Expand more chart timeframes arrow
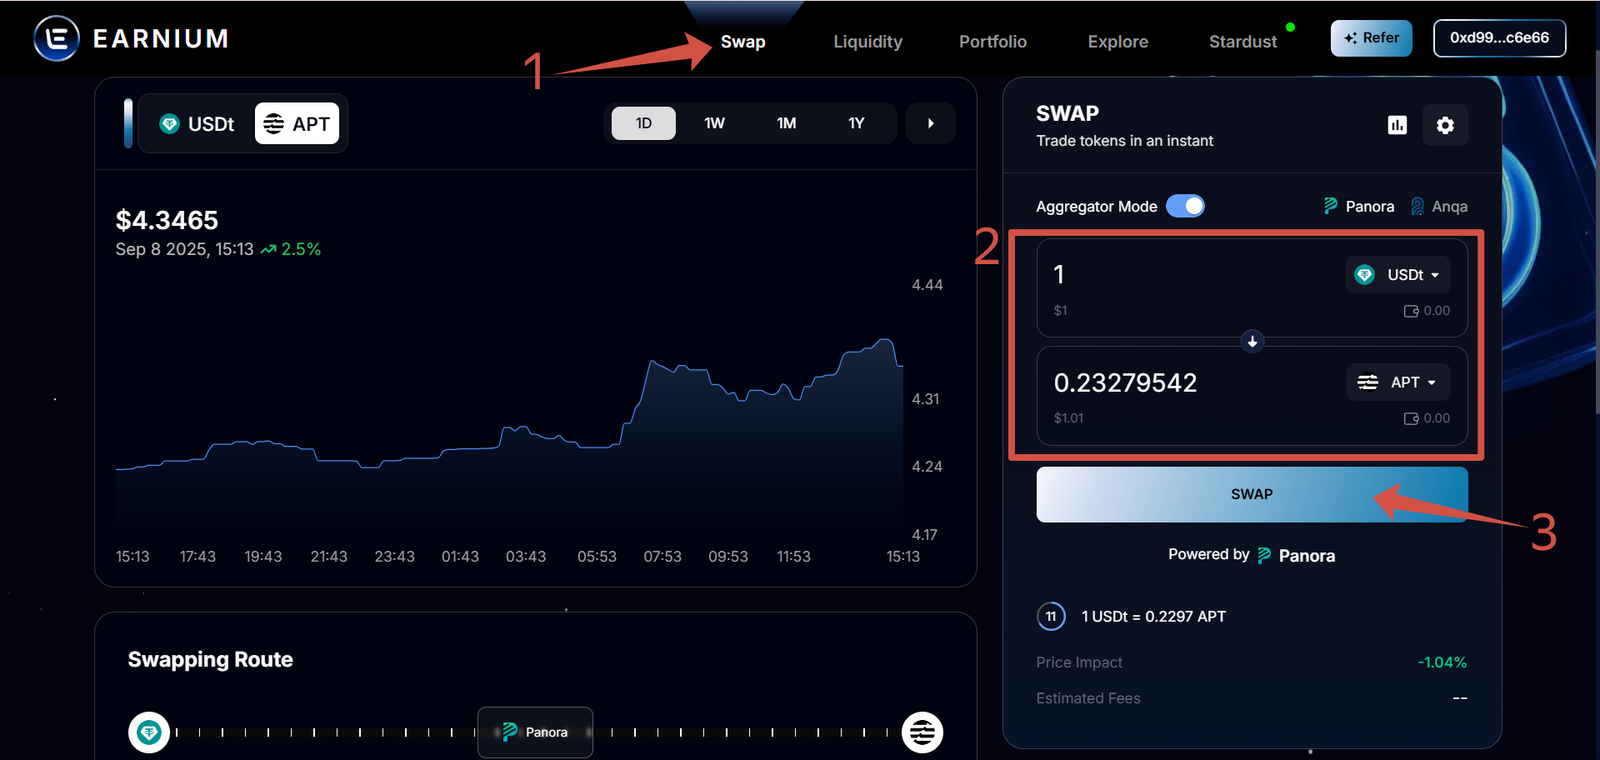This screenshot has height=760, width=1600. (930, 123)
